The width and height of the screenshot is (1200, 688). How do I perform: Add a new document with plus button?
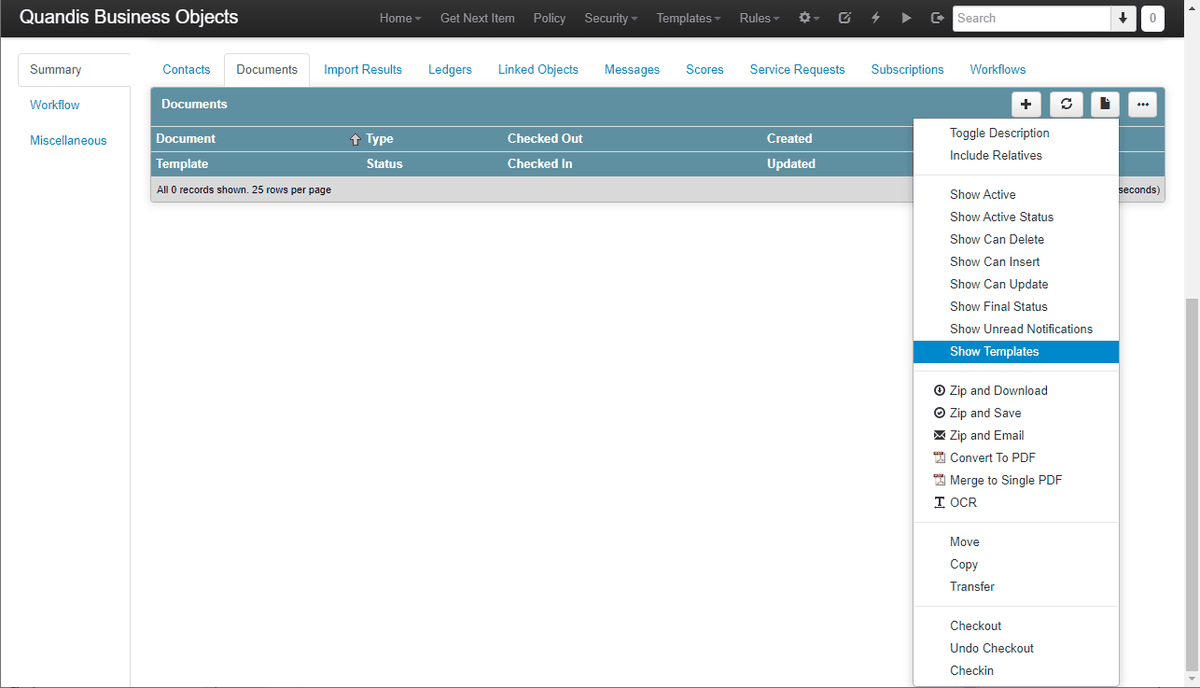pos(1026,104)
